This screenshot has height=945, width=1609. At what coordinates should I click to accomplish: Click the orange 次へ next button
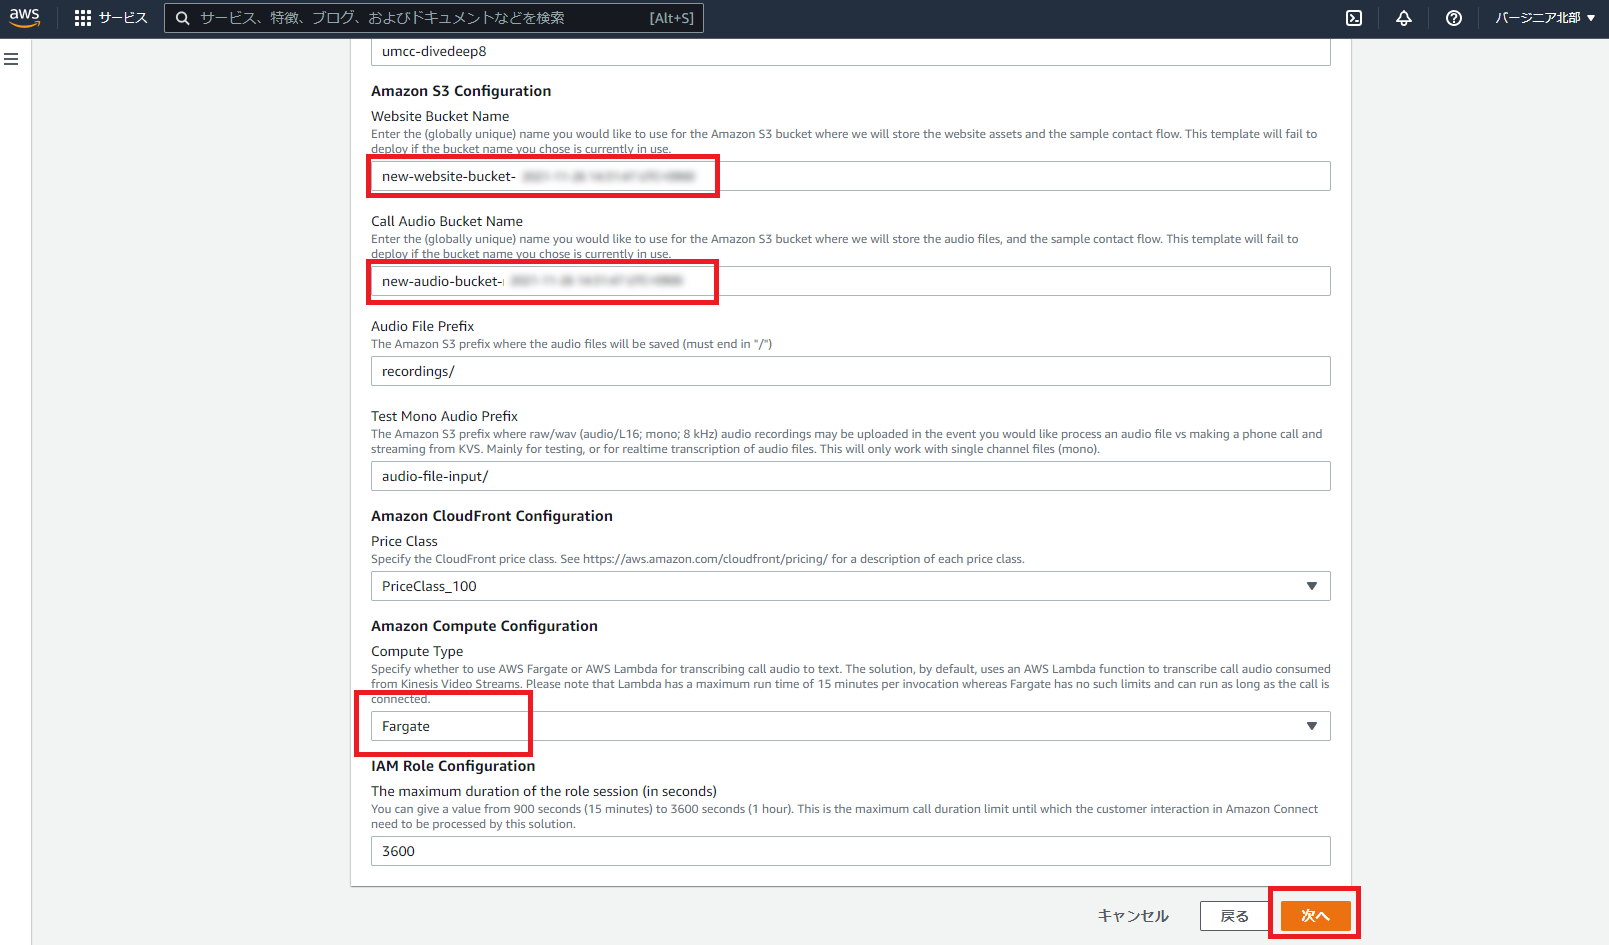[1315, 916]
